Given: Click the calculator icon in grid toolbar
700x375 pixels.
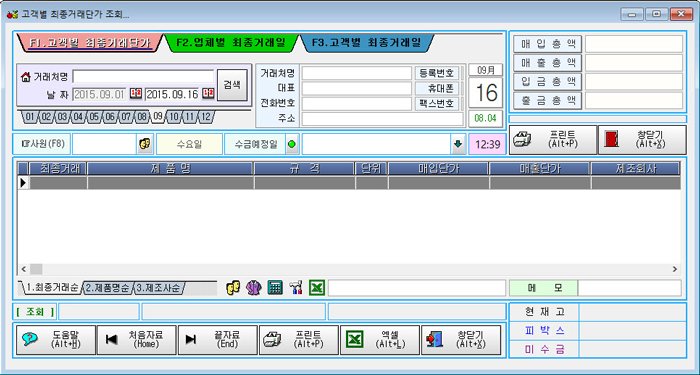Looking at the screenshot, I should [x=275, y=288].
